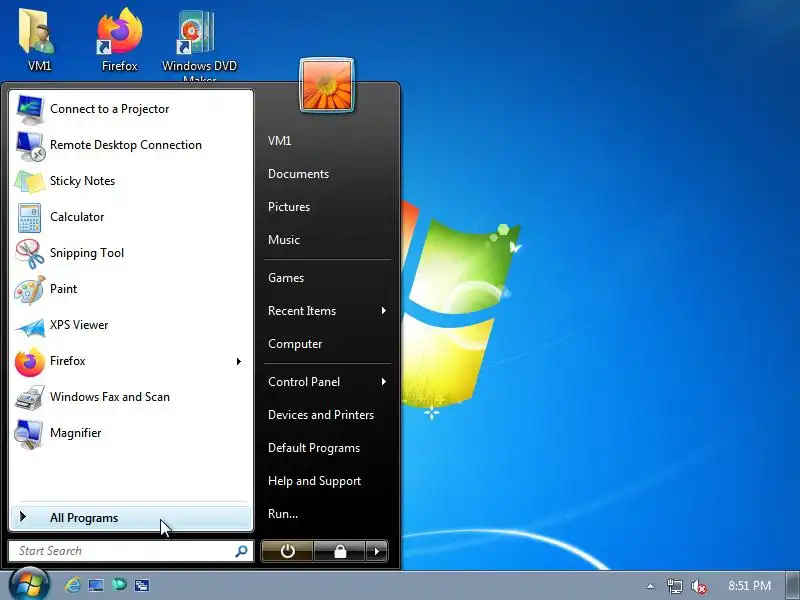The height and width of the screenshot is (600, 800).
Task: Select the Firefox desktop shortcut
Action: (119, 39)
